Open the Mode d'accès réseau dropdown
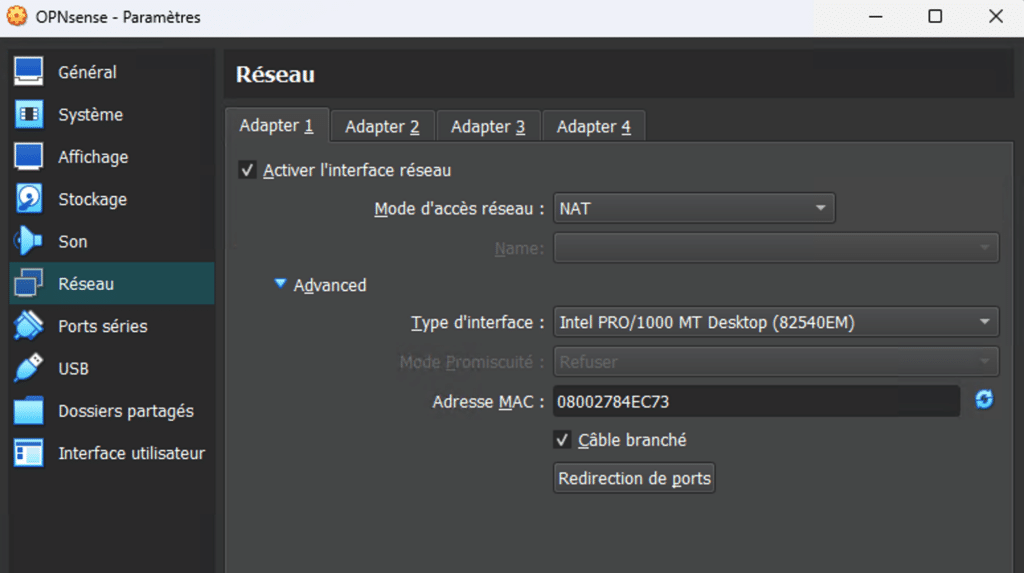 pos(694,208)
